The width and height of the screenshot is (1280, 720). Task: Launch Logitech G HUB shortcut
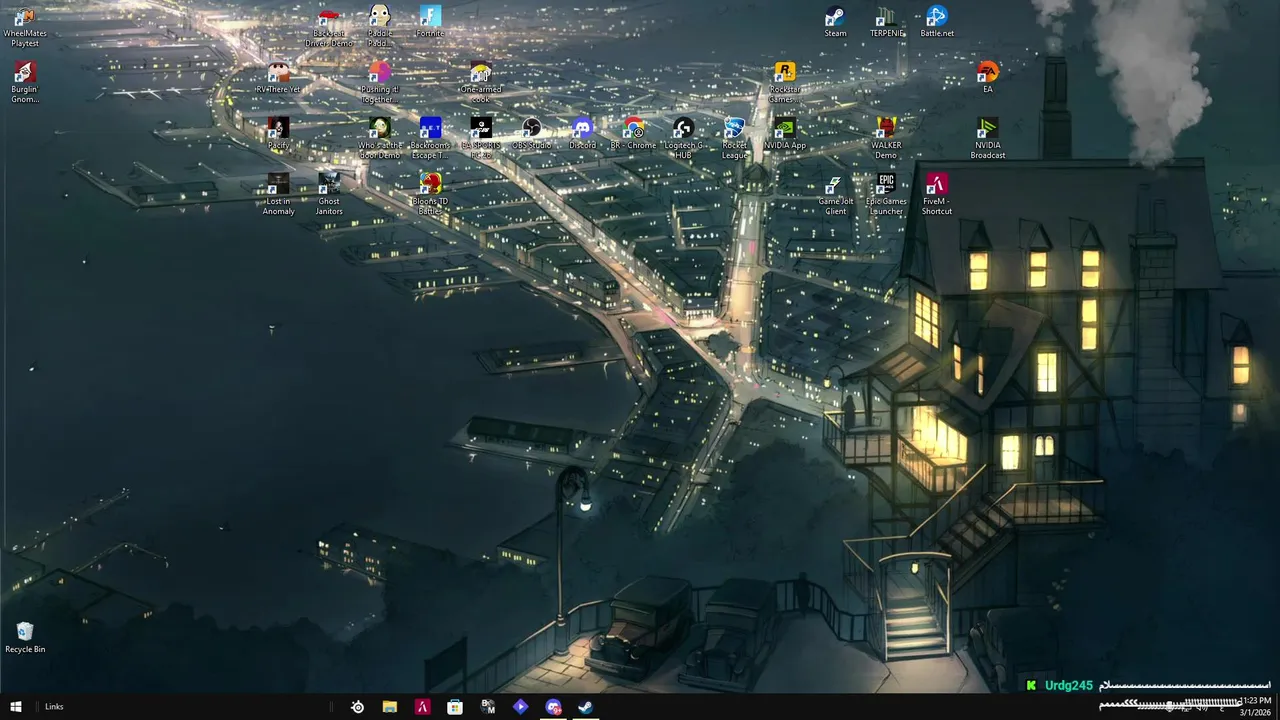click(x=683, y=138)
